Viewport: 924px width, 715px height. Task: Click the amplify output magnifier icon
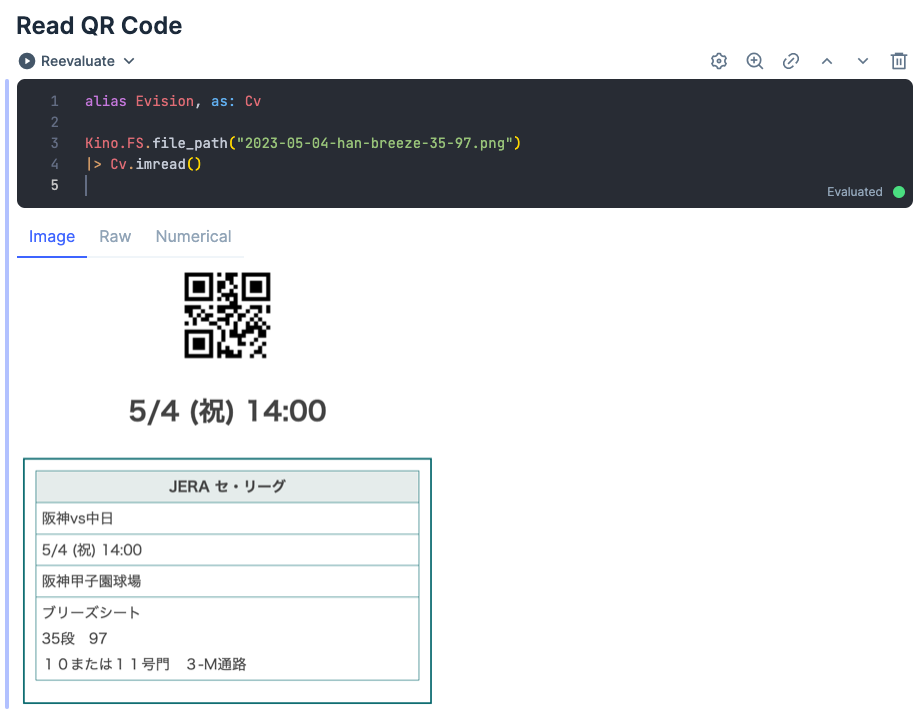pyautogui.click(x=754, y=61)
